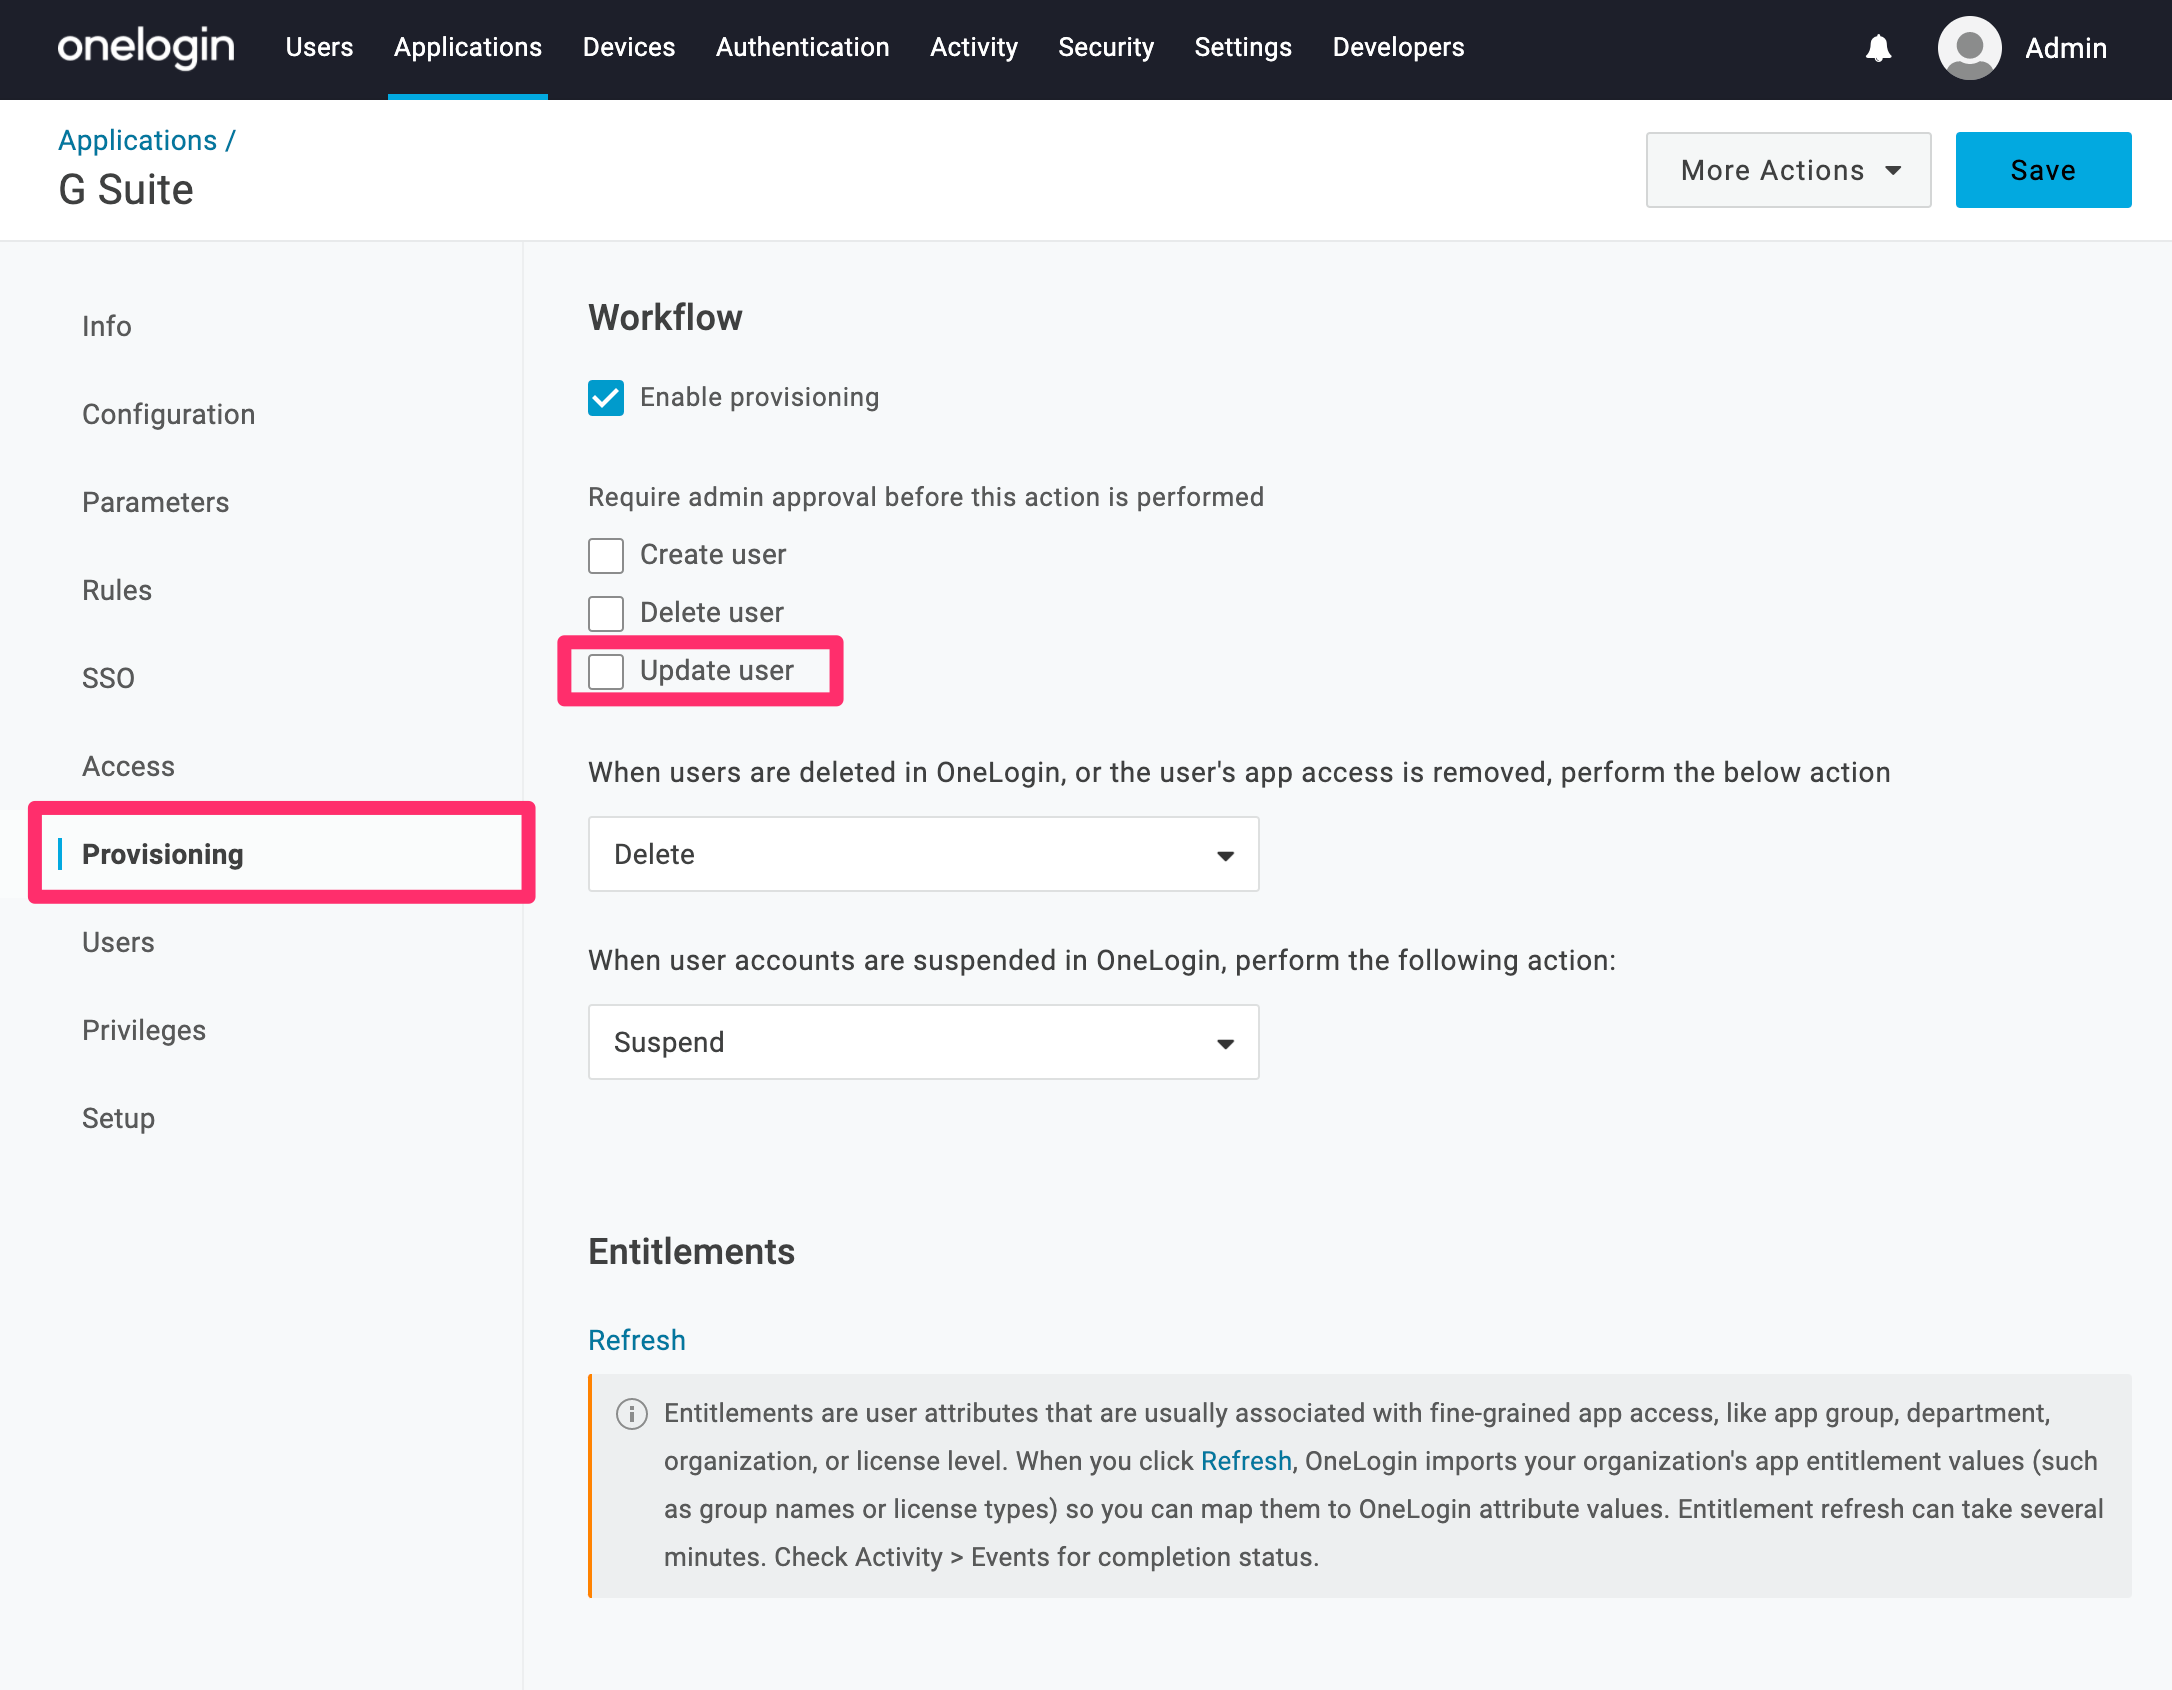Image resolution: width=2172 pixels, height=1690 pixels.
Task: Switch to the Configuration tab
Action: click(169, 414)
